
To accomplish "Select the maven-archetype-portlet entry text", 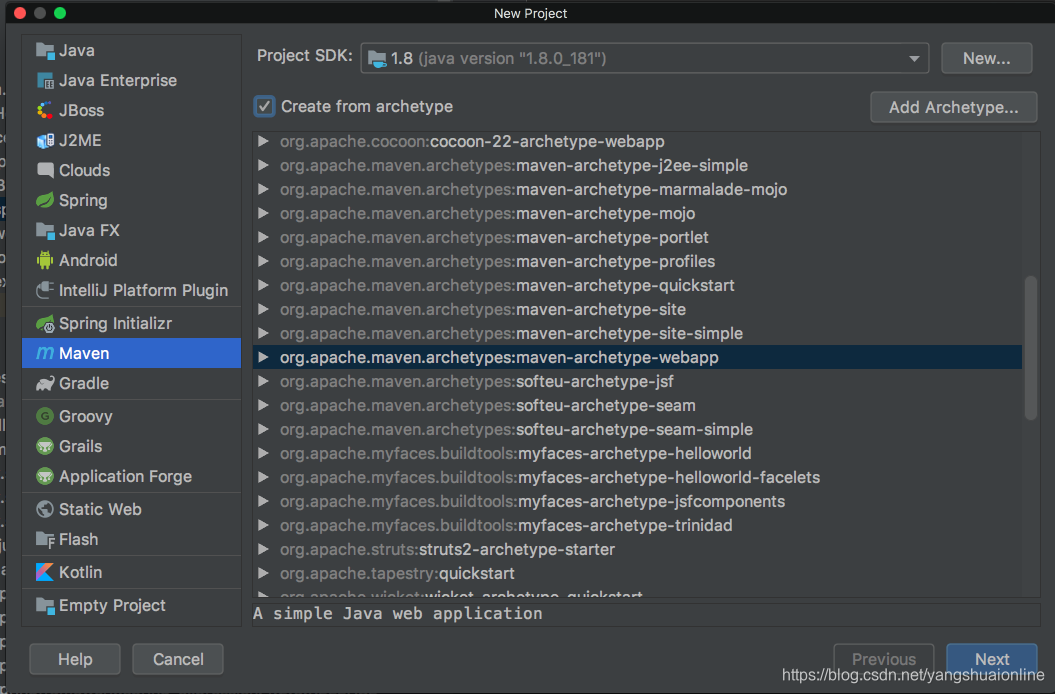I will pos(494,238).
